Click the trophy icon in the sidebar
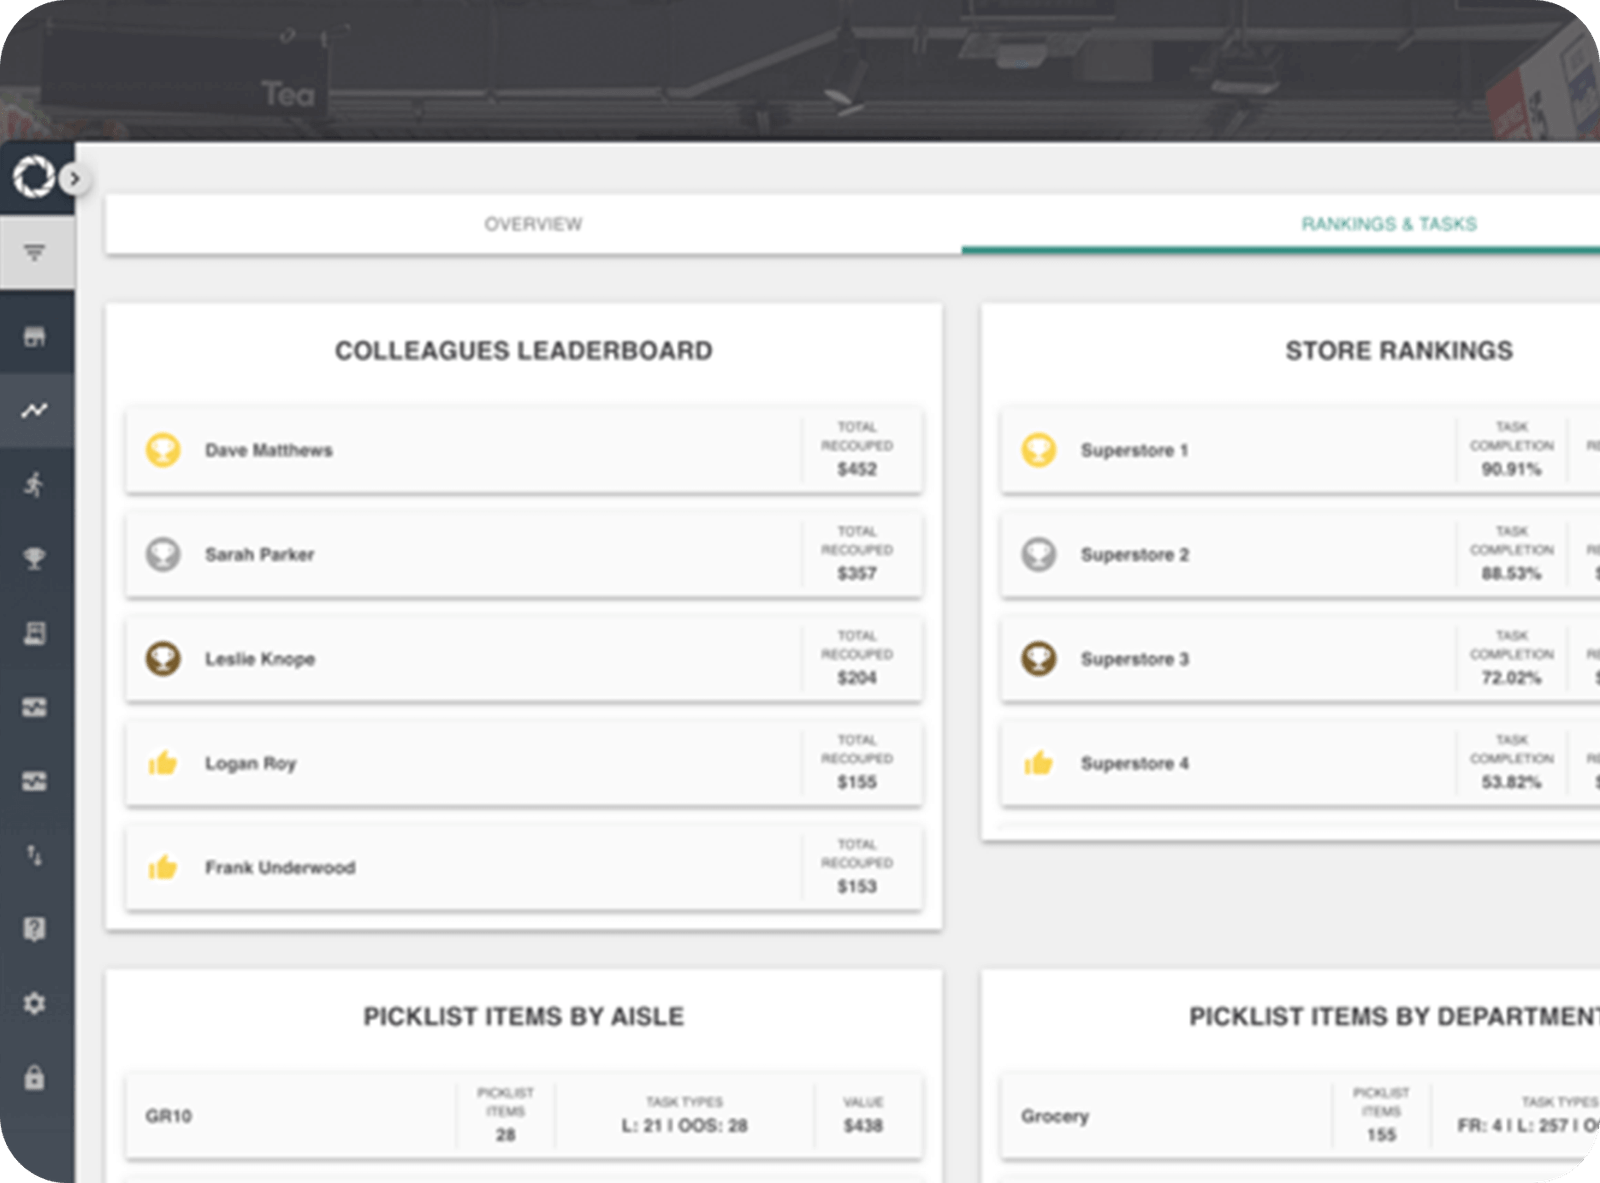 (x=35, y=558)
